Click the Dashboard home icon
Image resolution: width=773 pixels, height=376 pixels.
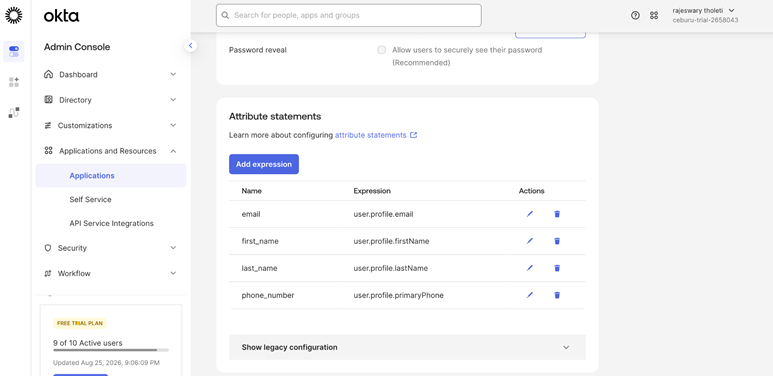point(48,74)
